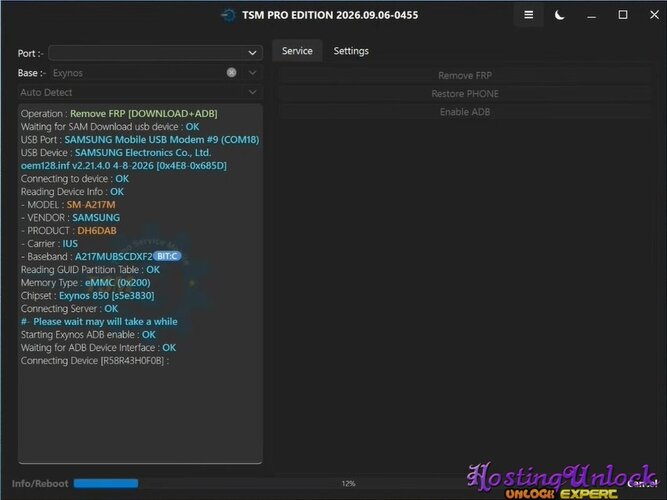Click the 12% progress bar

coord(348,483)
